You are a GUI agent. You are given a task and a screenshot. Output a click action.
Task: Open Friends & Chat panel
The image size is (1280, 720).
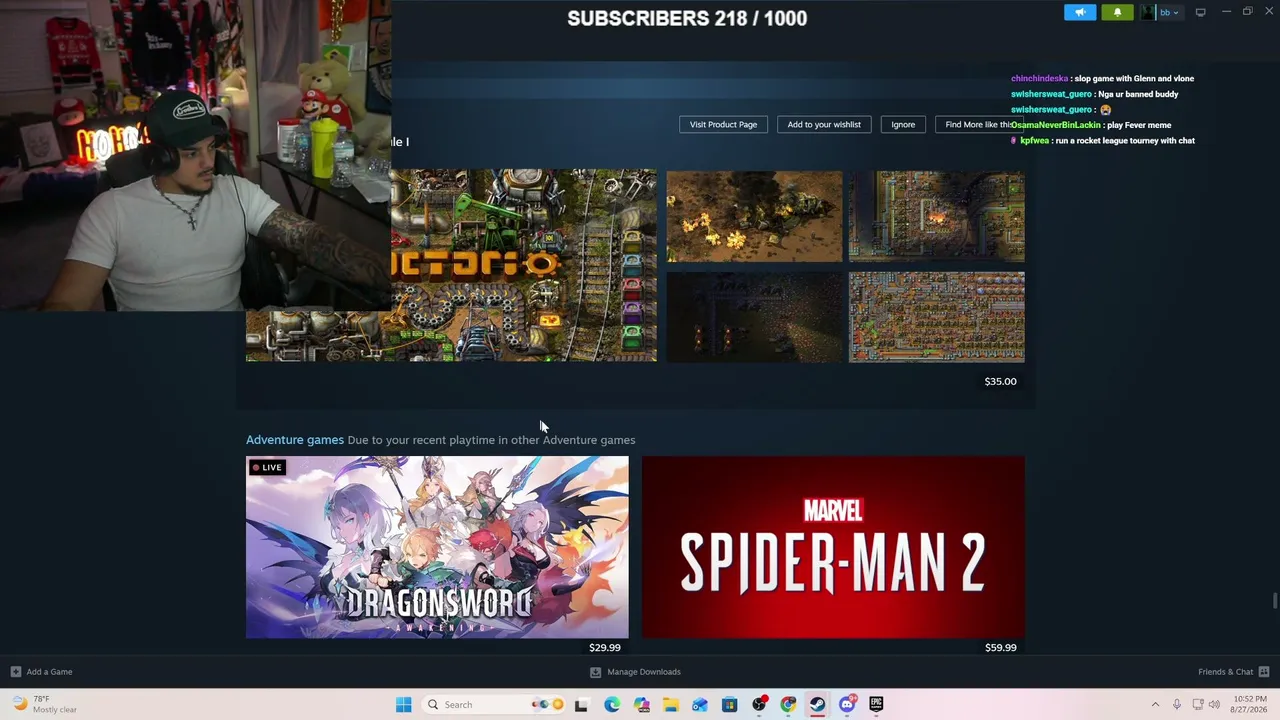click(x=1225, y=672)
